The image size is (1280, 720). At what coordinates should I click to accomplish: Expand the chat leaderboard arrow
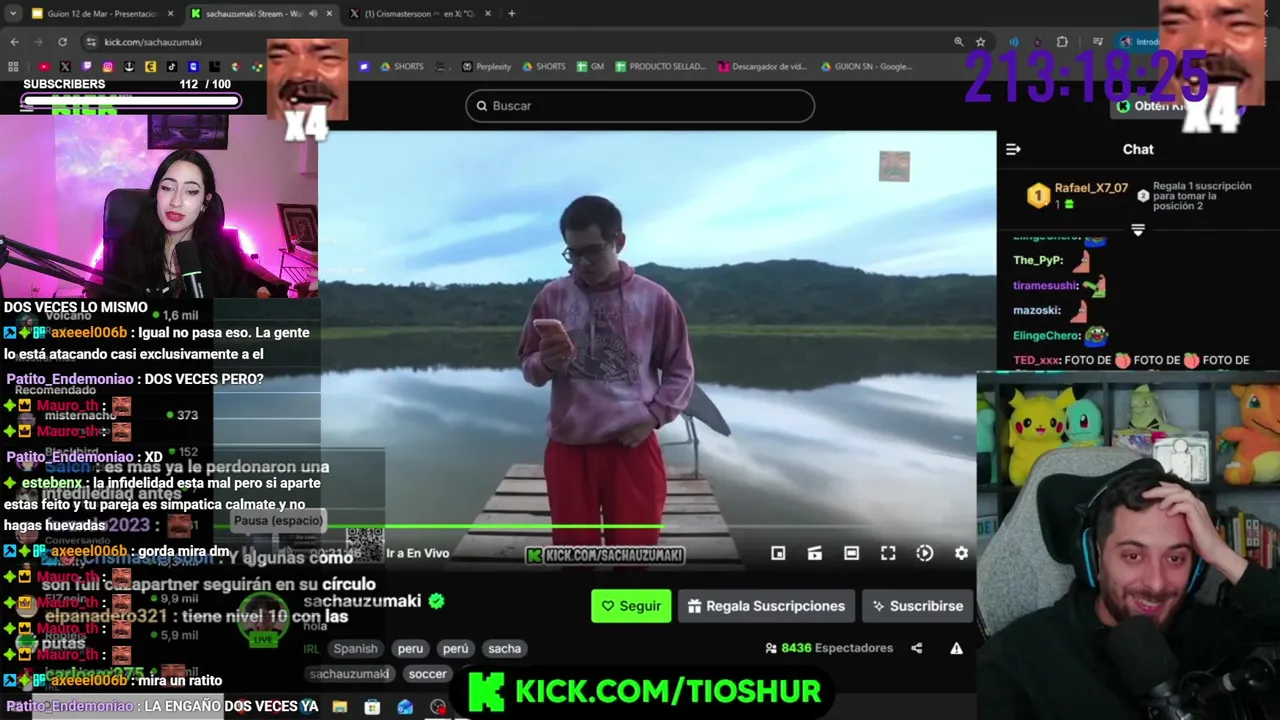[x=1138, y=230]
